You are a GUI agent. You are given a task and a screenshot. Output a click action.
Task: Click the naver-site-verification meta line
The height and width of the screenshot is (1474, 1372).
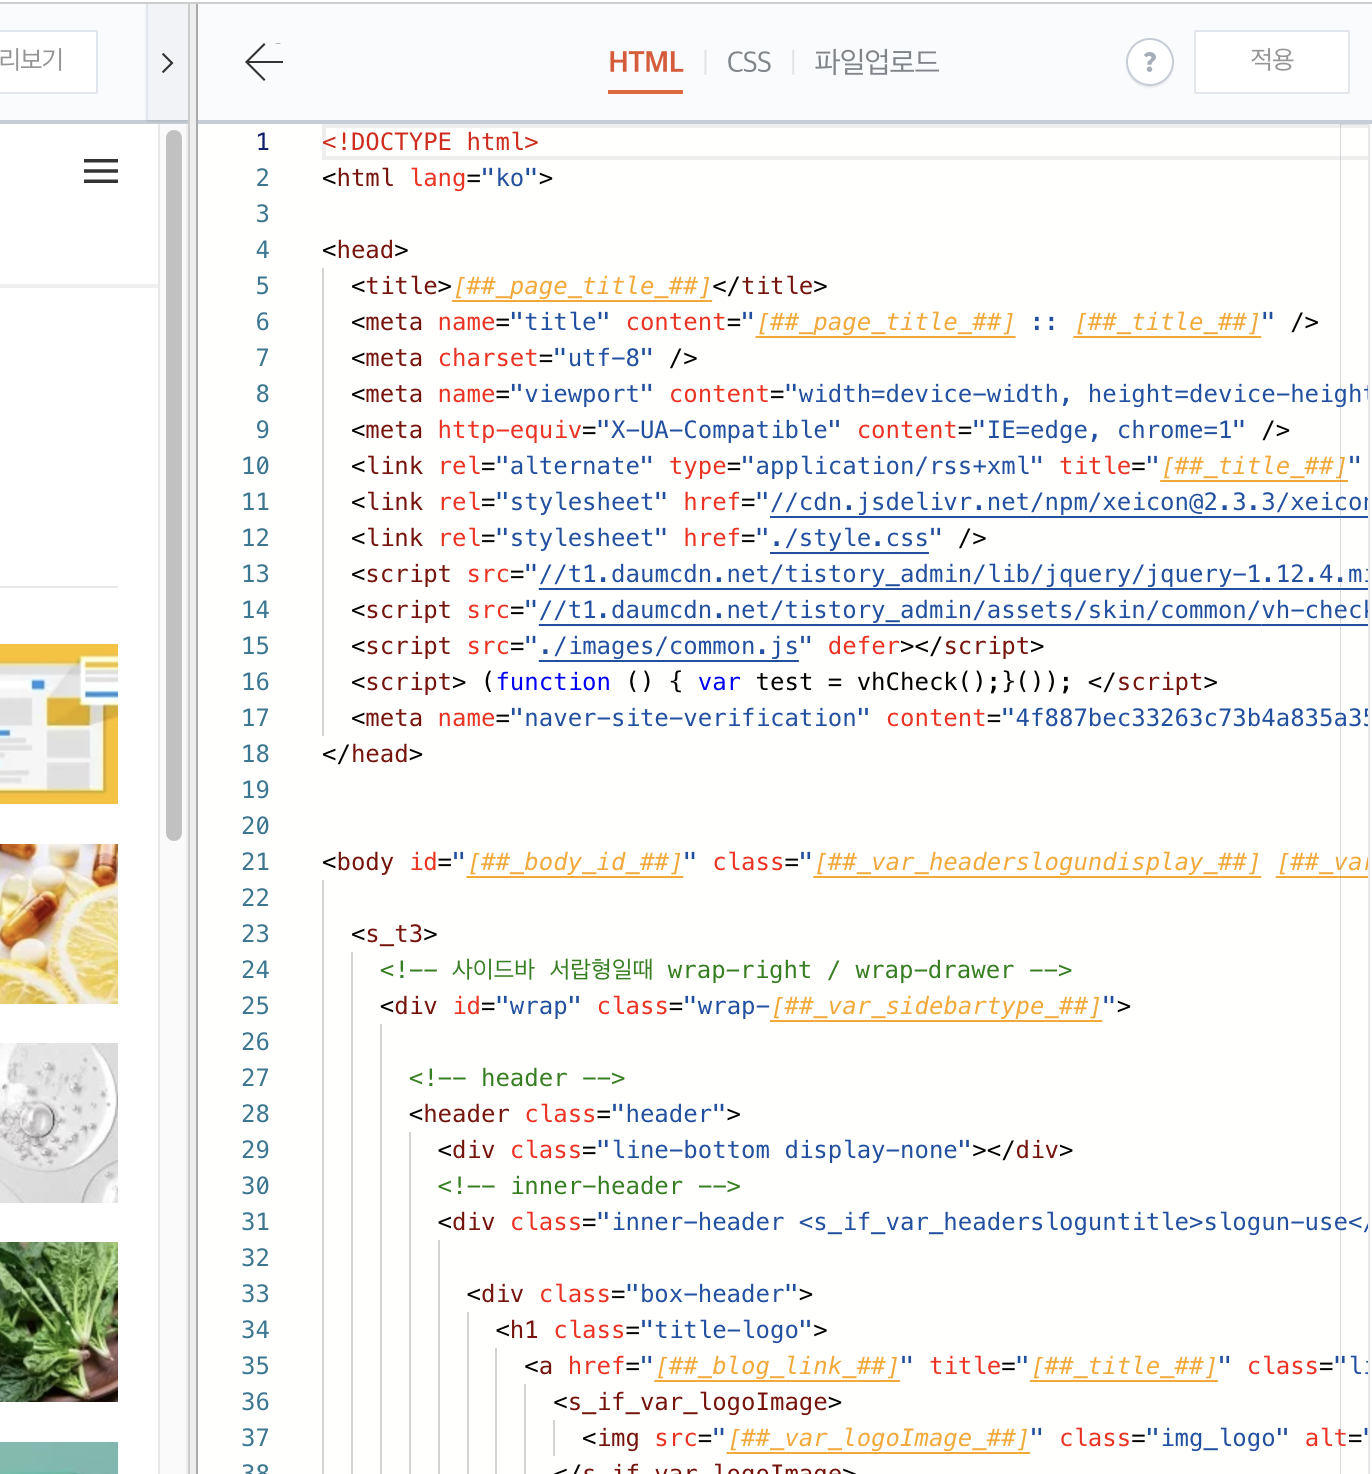tap(859, 718)
